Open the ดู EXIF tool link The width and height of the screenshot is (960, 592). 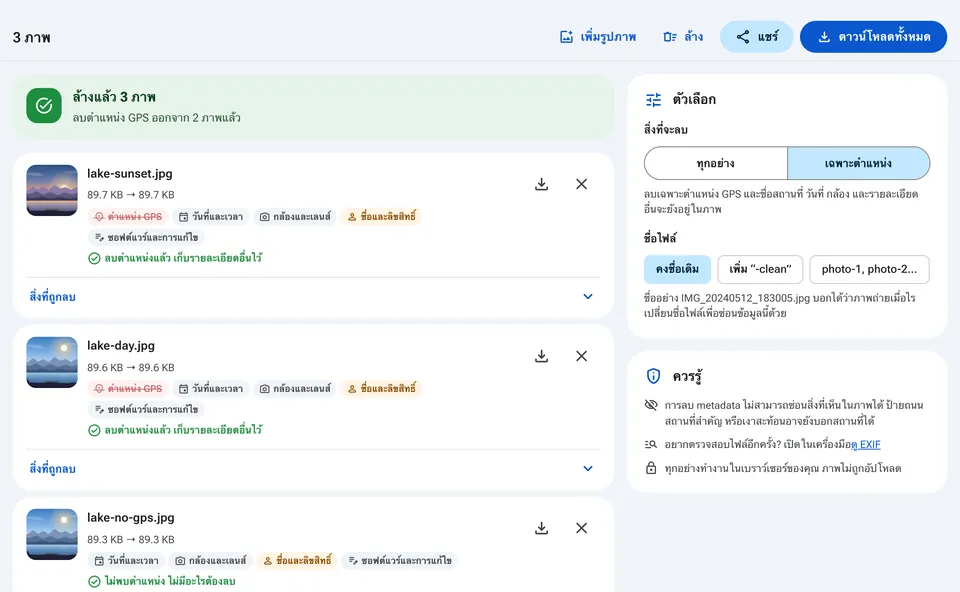[x=866, y=444]
